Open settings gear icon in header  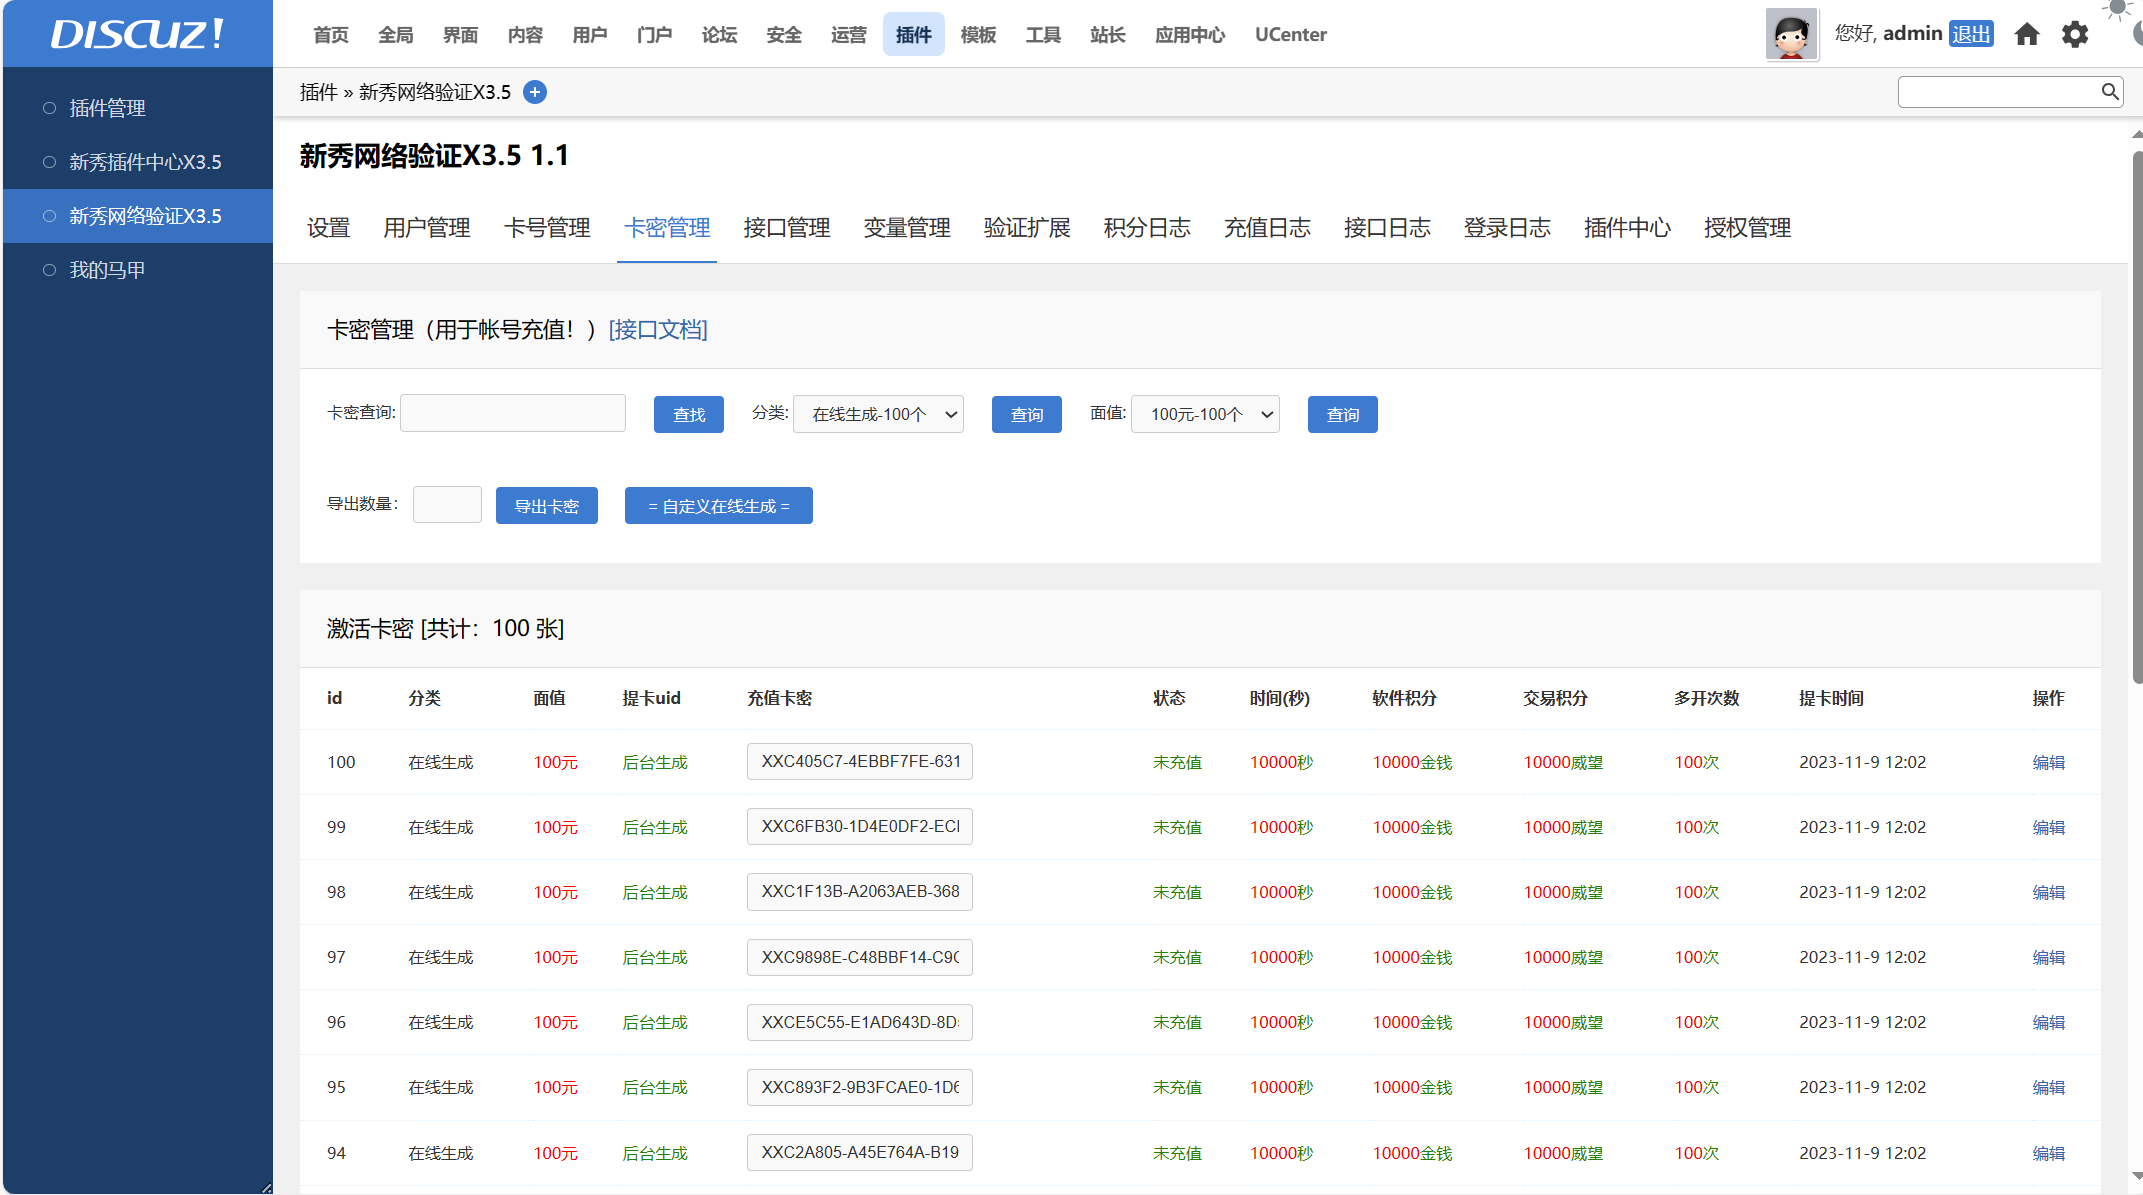click(x=2075, y=34)
